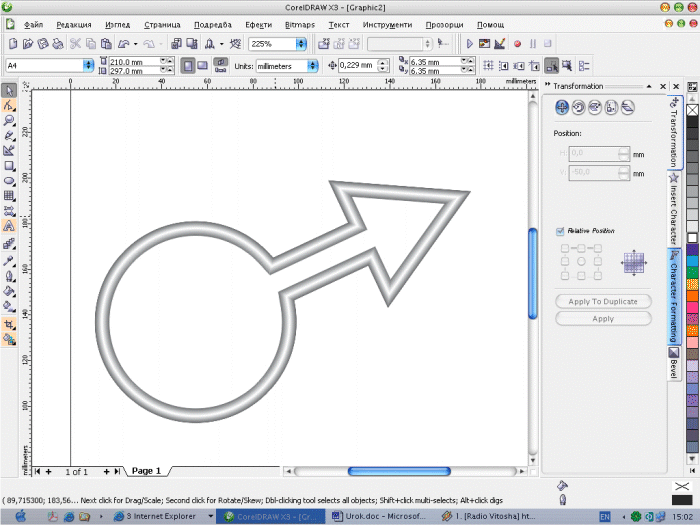Select bottom-right anchor point checkbox

pyautogui.click(x=598, y=275)
